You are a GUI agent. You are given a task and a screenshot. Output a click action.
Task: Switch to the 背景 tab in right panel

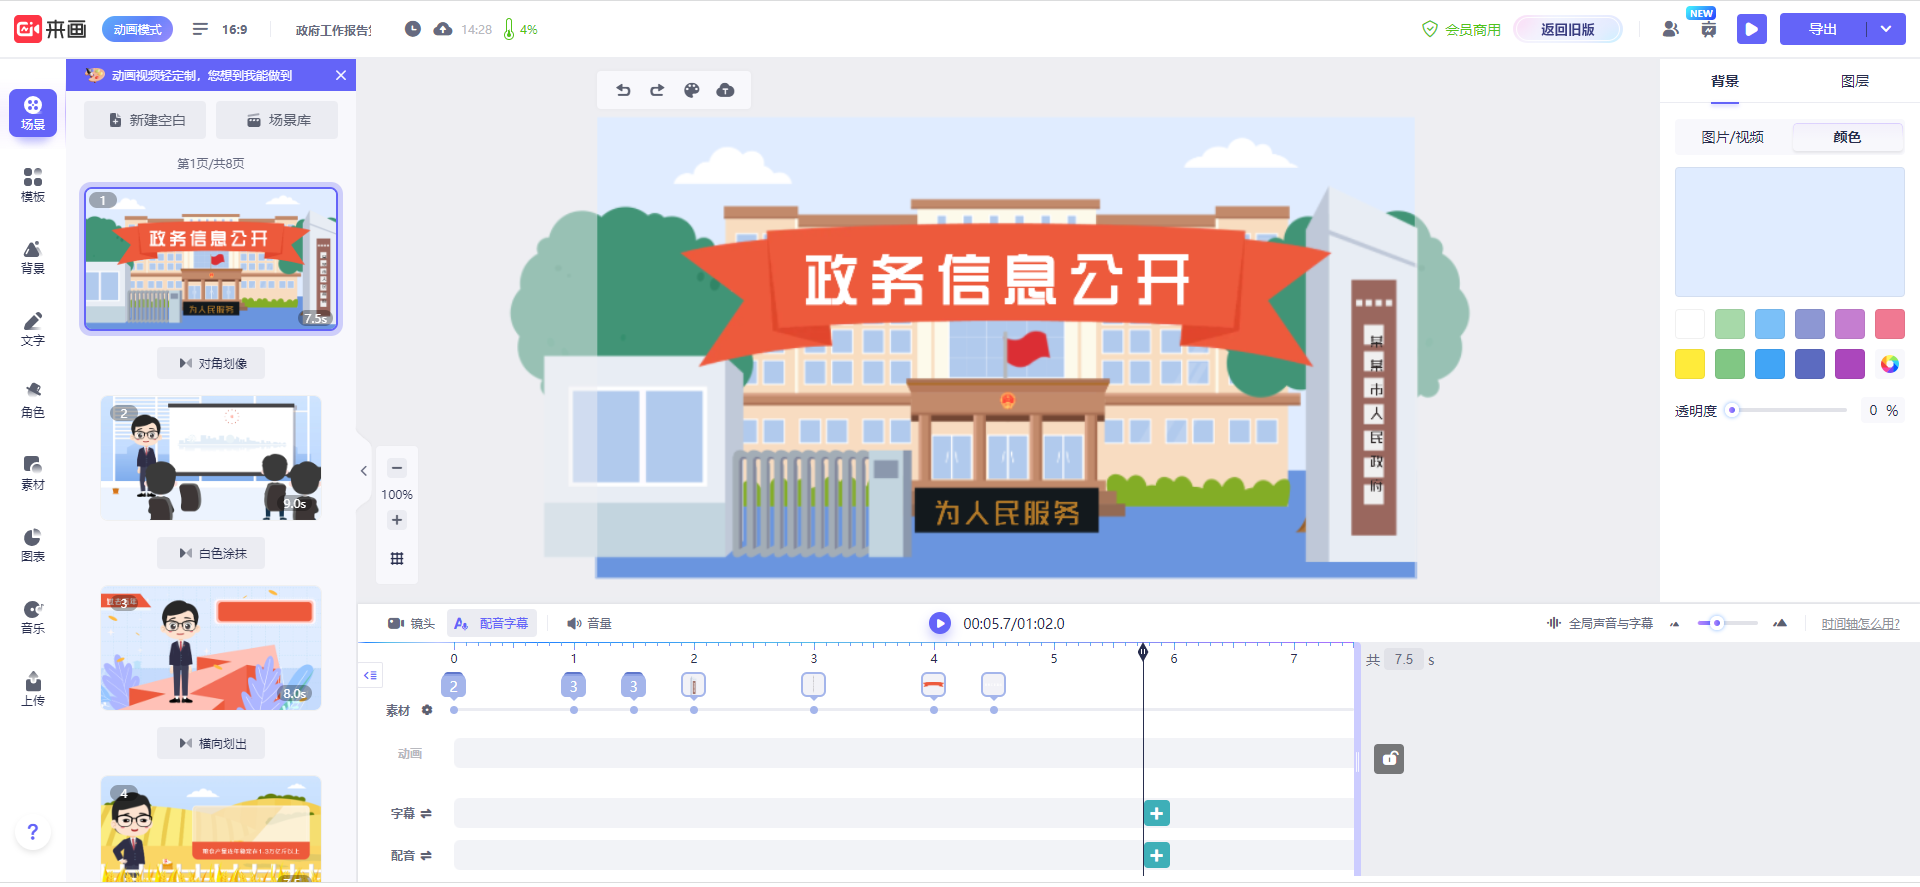[1725, 81]
